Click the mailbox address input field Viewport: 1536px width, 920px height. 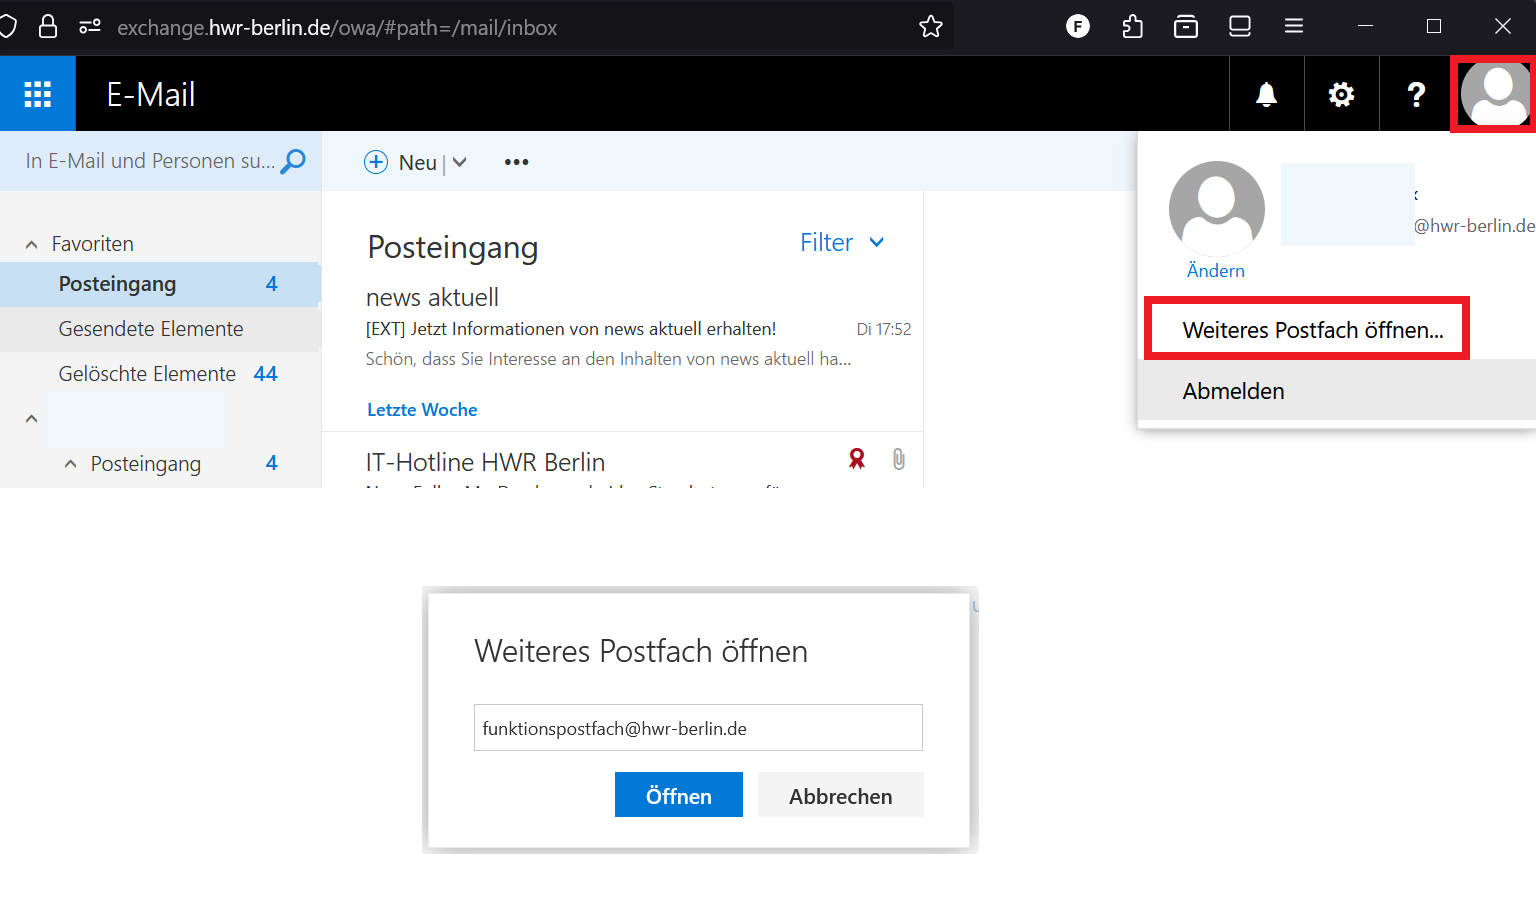tap(697, 728)
